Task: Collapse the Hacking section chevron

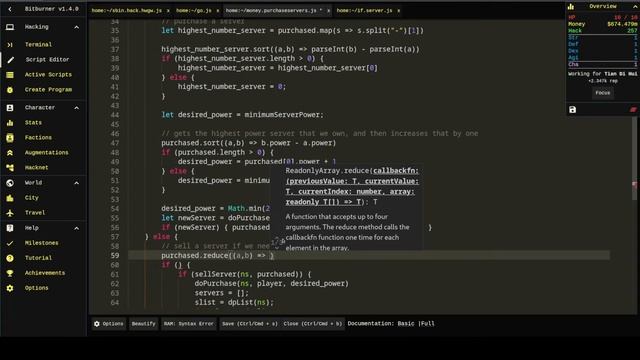Action: tap(76, 27)
